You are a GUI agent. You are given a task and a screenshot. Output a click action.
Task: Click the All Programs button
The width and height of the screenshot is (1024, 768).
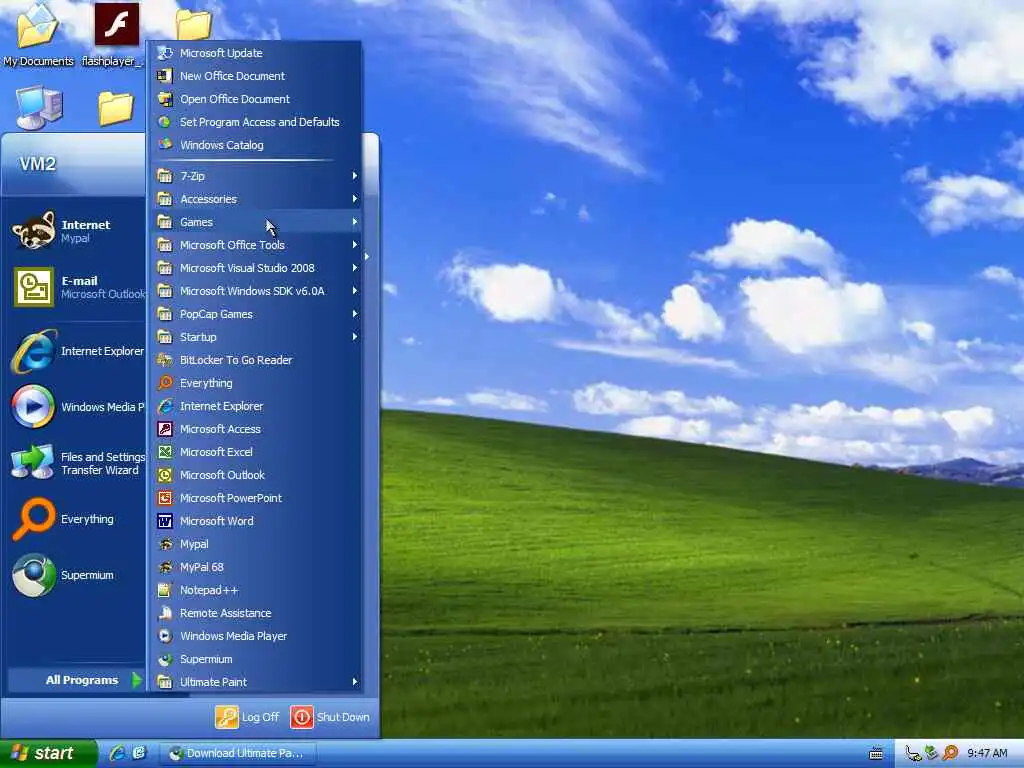tap(75, 680)
